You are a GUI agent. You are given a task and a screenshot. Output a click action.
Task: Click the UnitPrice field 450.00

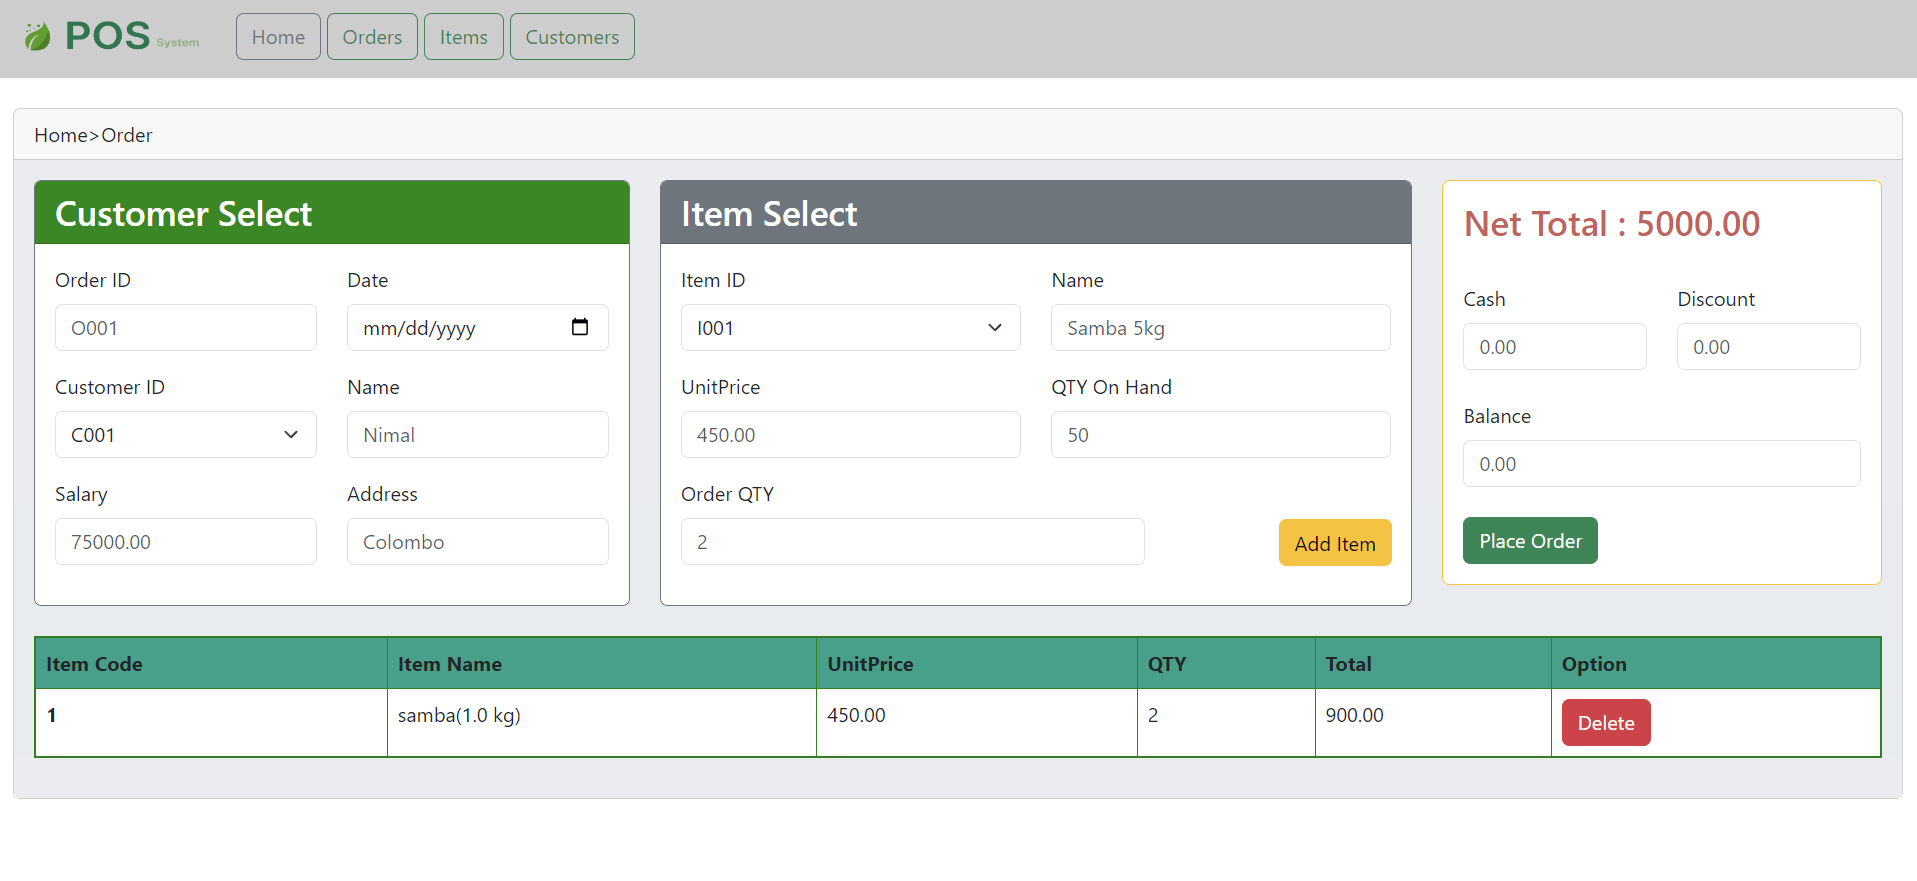[851, 435]
